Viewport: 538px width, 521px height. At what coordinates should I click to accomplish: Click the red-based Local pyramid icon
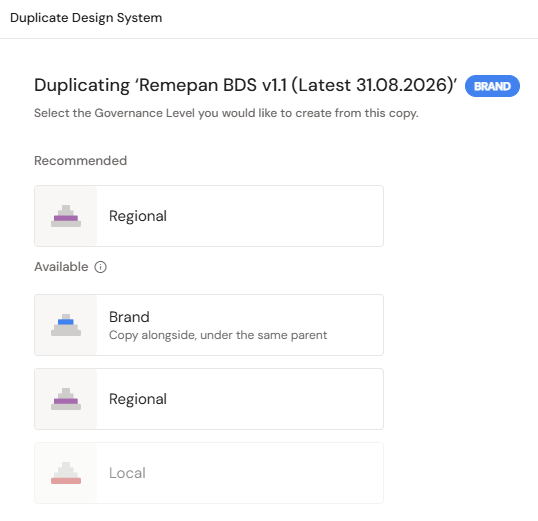pyautogui.click(x=66, y=473)
